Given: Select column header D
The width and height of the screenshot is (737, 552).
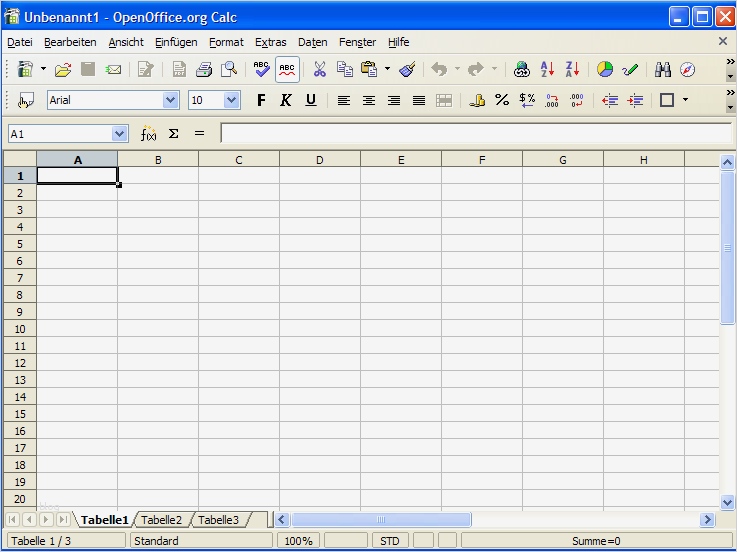Looking at the screenshot, I should pyautogui.click(x=320, y=160).
